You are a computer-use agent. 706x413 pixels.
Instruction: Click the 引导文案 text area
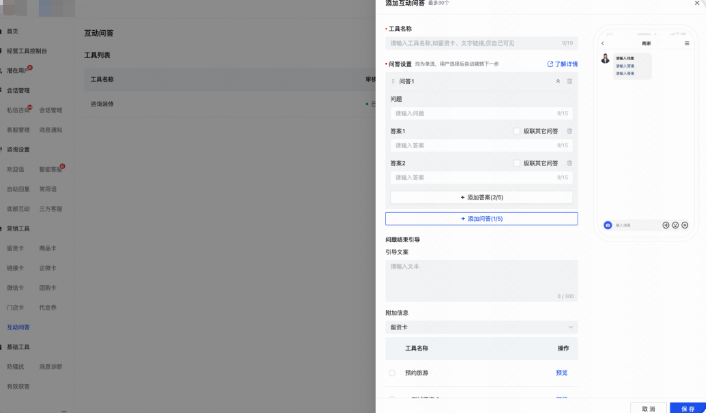481,280
